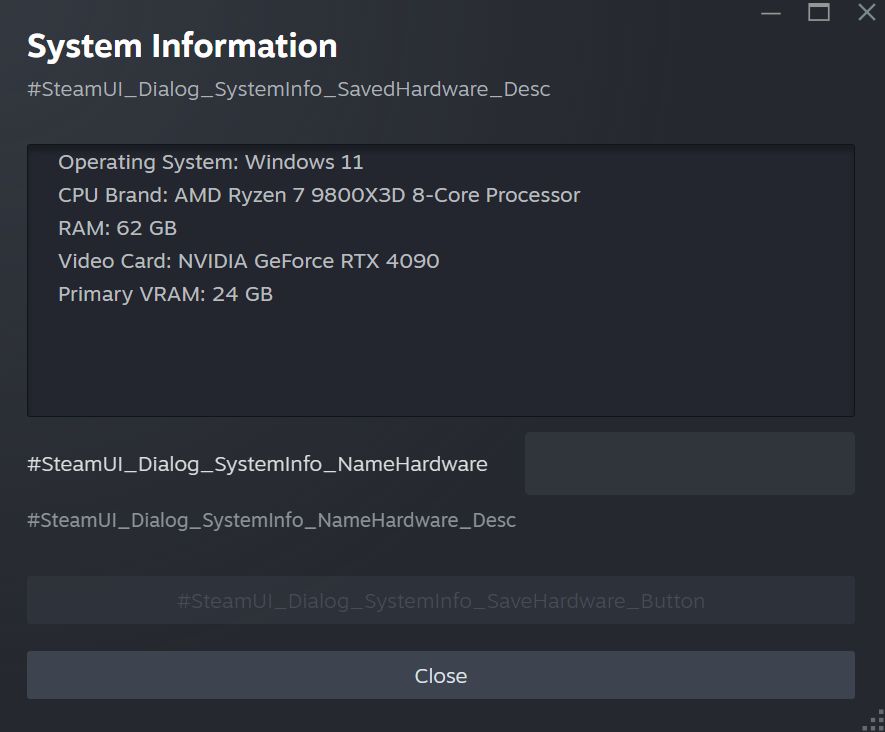Click the 'Video Card' label text
The width and height of the screenshot is (885, 732).
(x=115, y=261)
